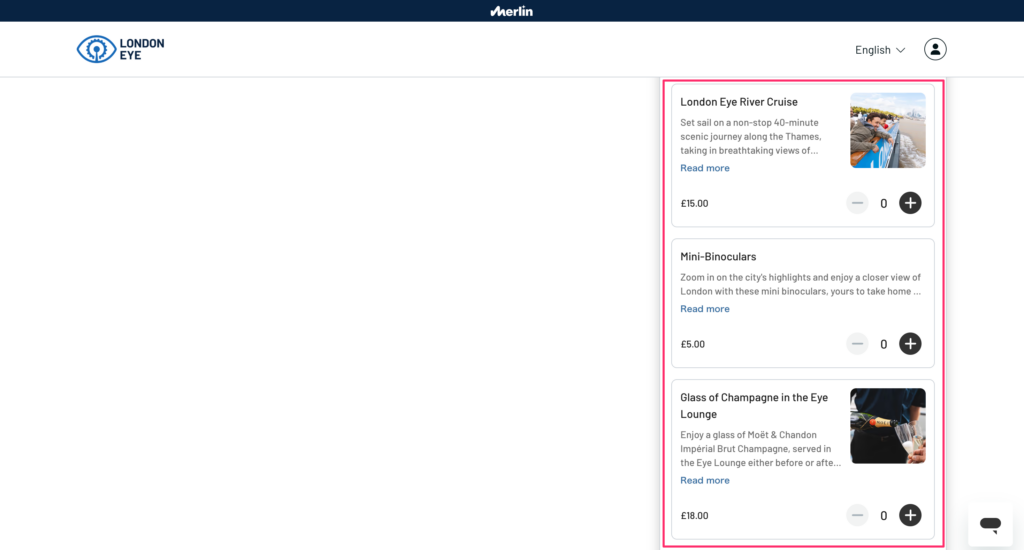1024x550 pixels.
Task: Decrease Mini-Binoculars quantity
Action: click(857, 344)
